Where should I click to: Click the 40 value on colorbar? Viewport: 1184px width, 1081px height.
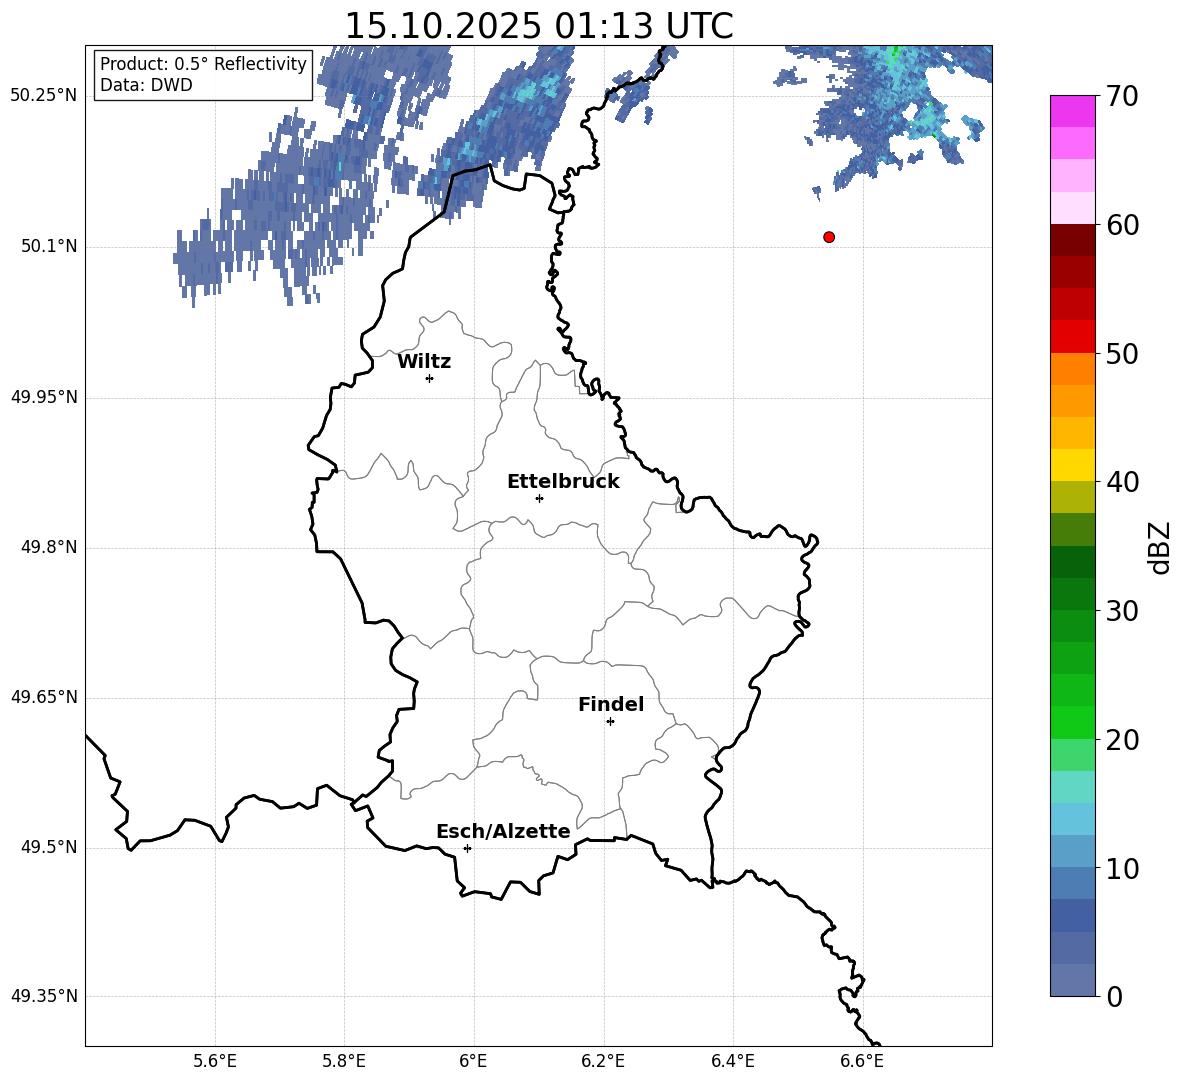[1122, 482]
